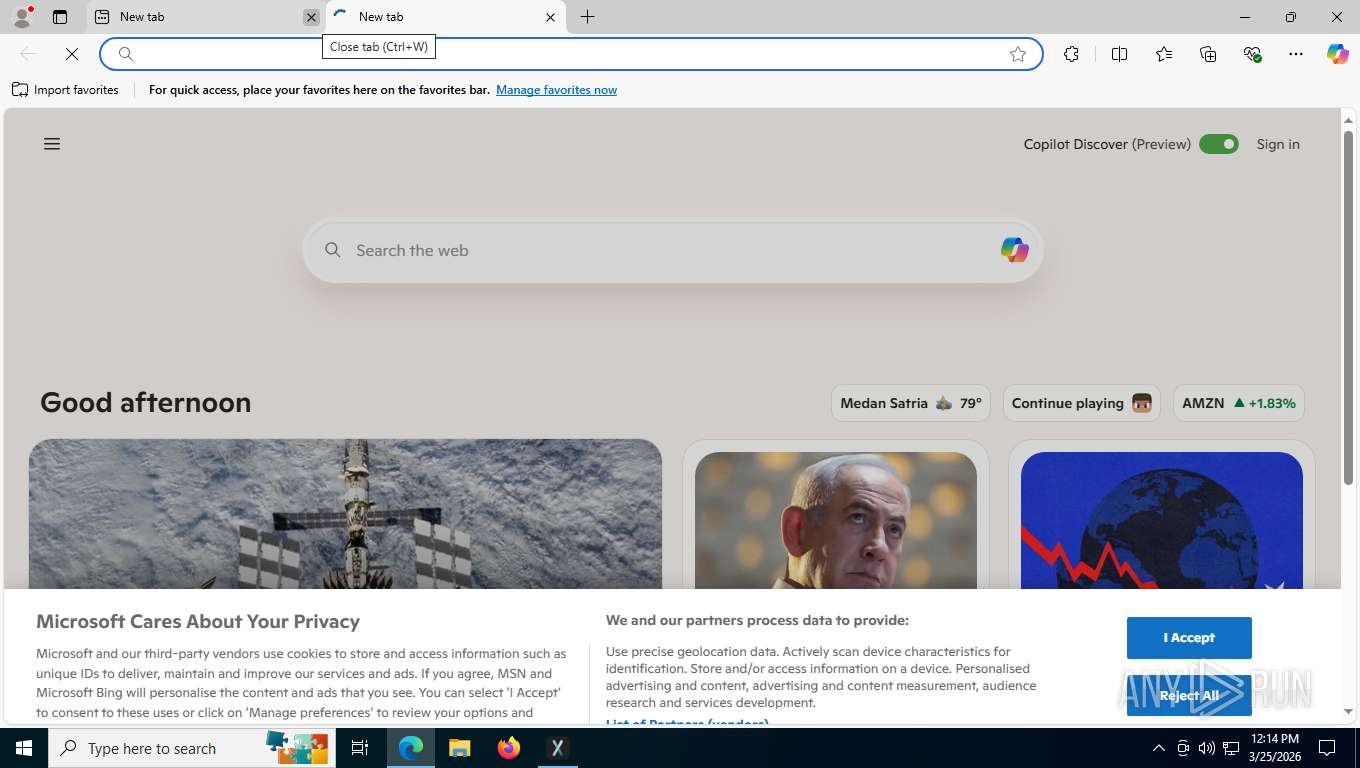Open a new tab with plus button

[588, 17]
